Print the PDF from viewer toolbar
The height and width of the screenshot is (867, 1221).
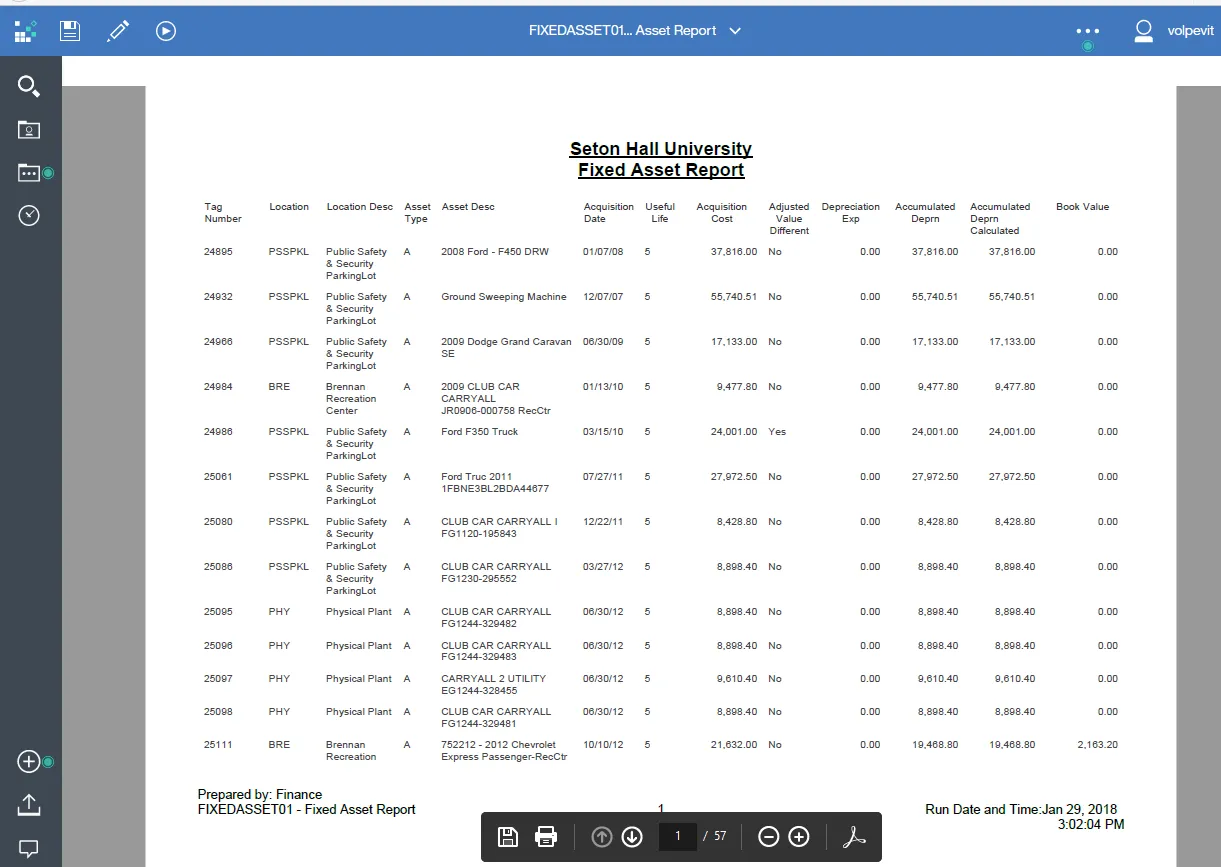[545, 837]
